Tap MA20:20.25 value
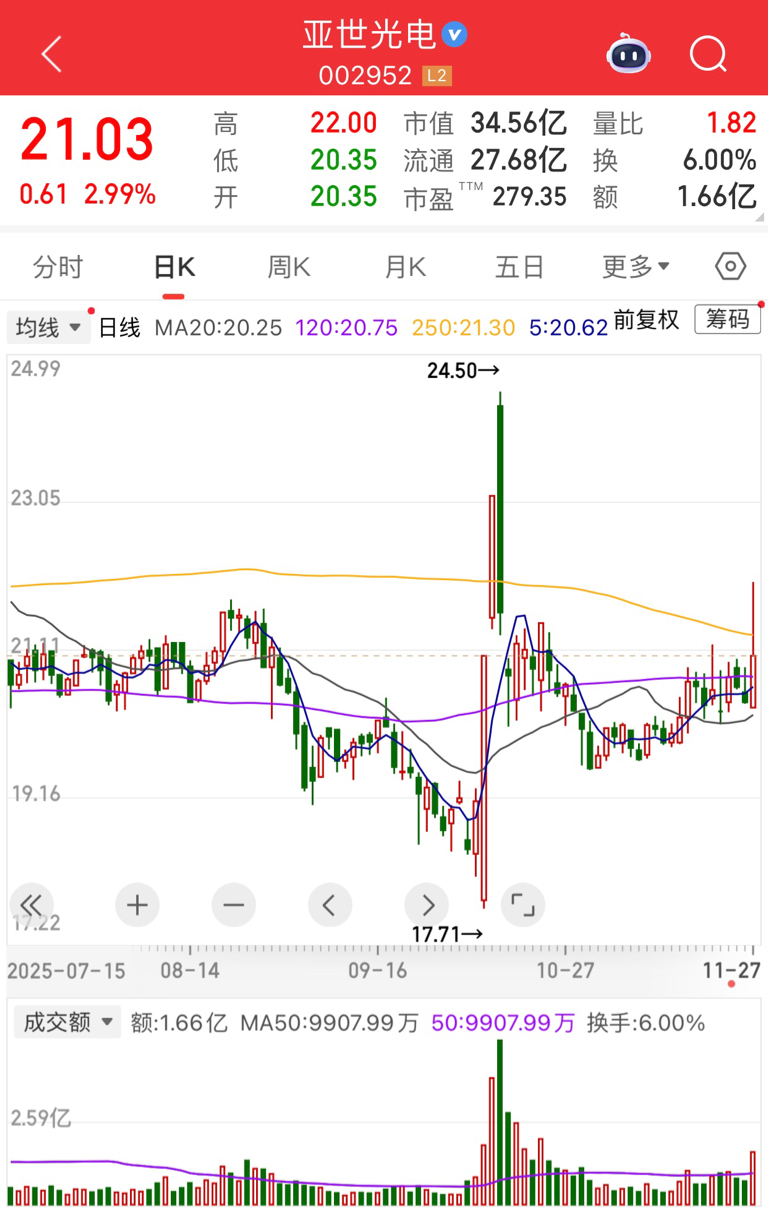 pos(218,327)
